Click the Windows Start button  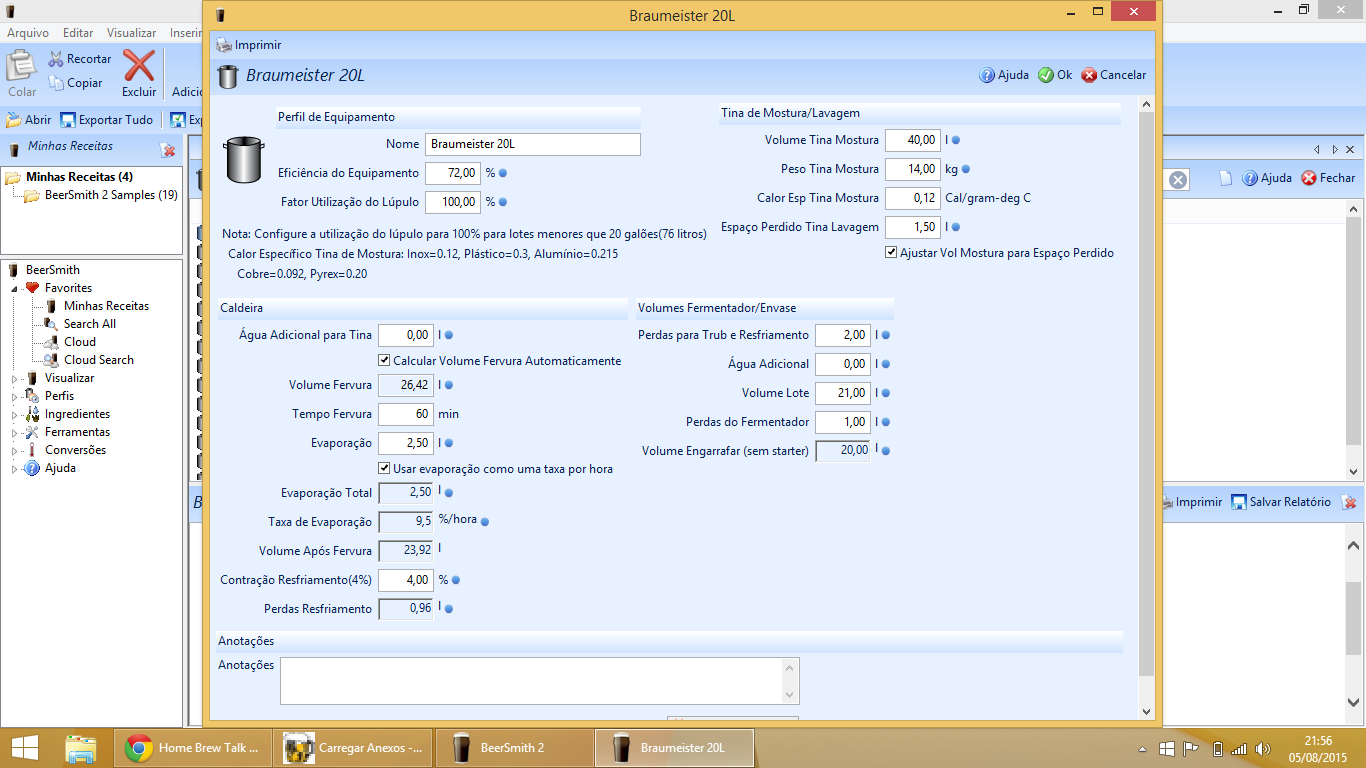(x=24, y=748)
